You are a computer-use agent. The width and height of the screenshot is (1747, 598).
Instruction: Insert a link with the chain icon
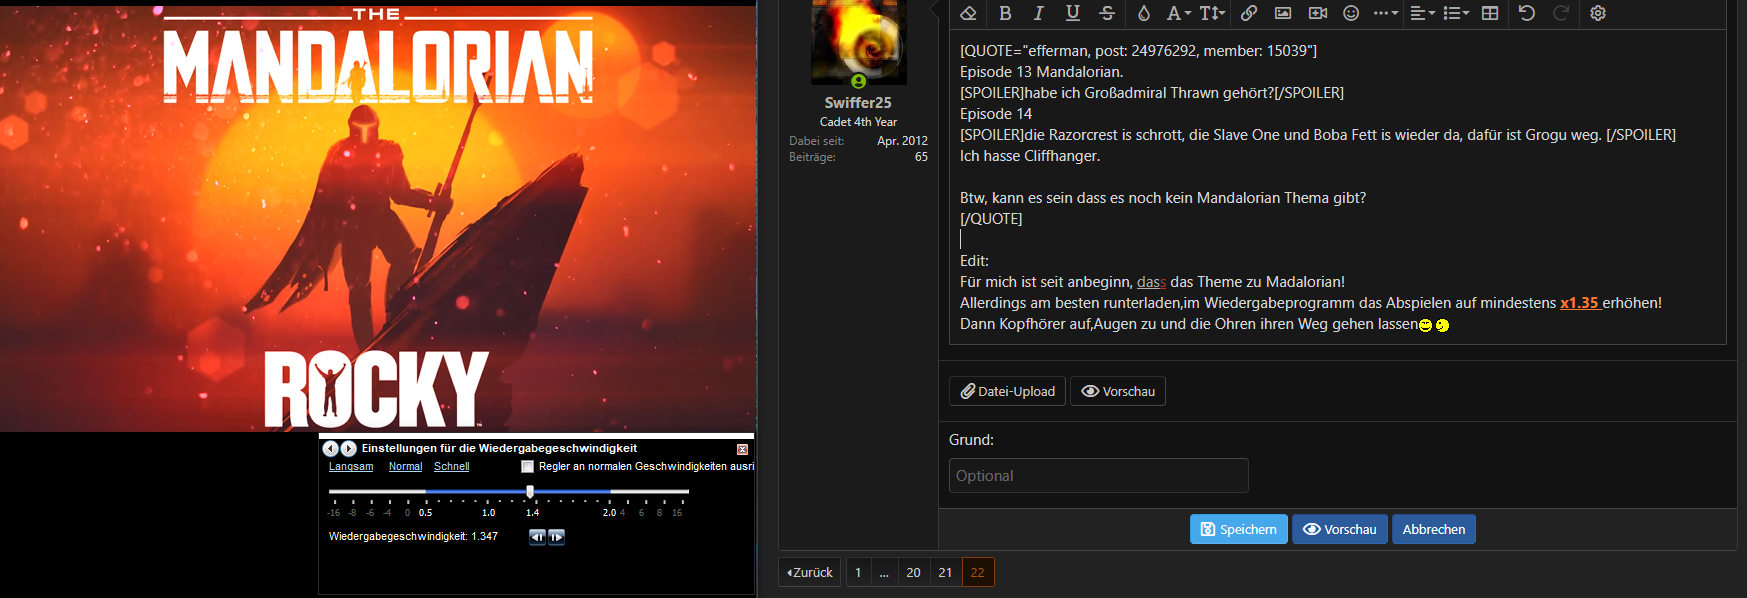[1249, 13]
